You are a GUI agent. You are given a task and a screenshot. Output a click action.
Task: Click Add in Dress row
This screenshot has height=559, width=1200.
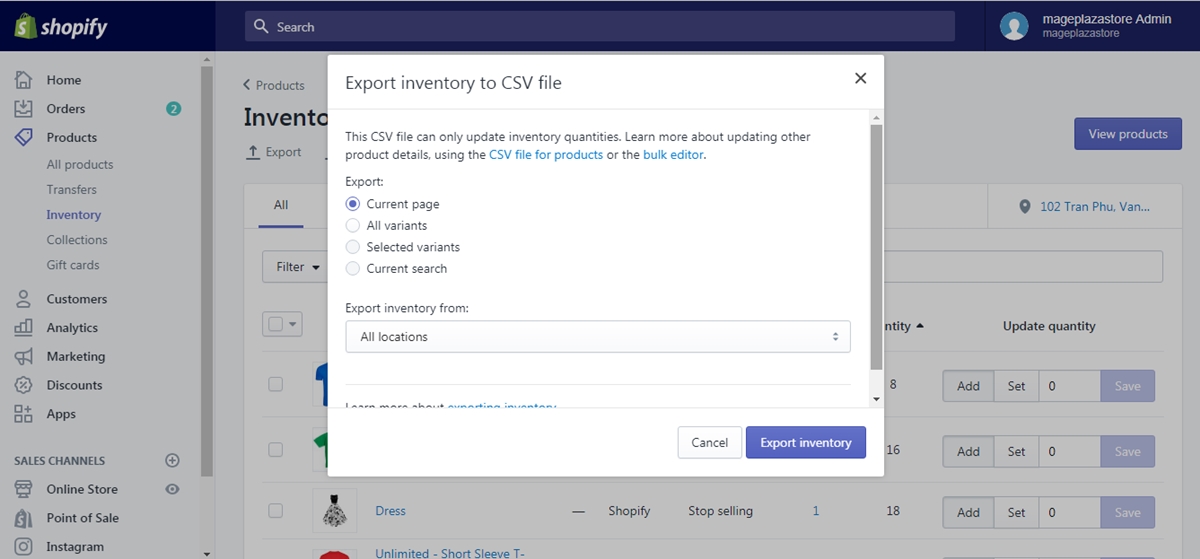point(968,512)
